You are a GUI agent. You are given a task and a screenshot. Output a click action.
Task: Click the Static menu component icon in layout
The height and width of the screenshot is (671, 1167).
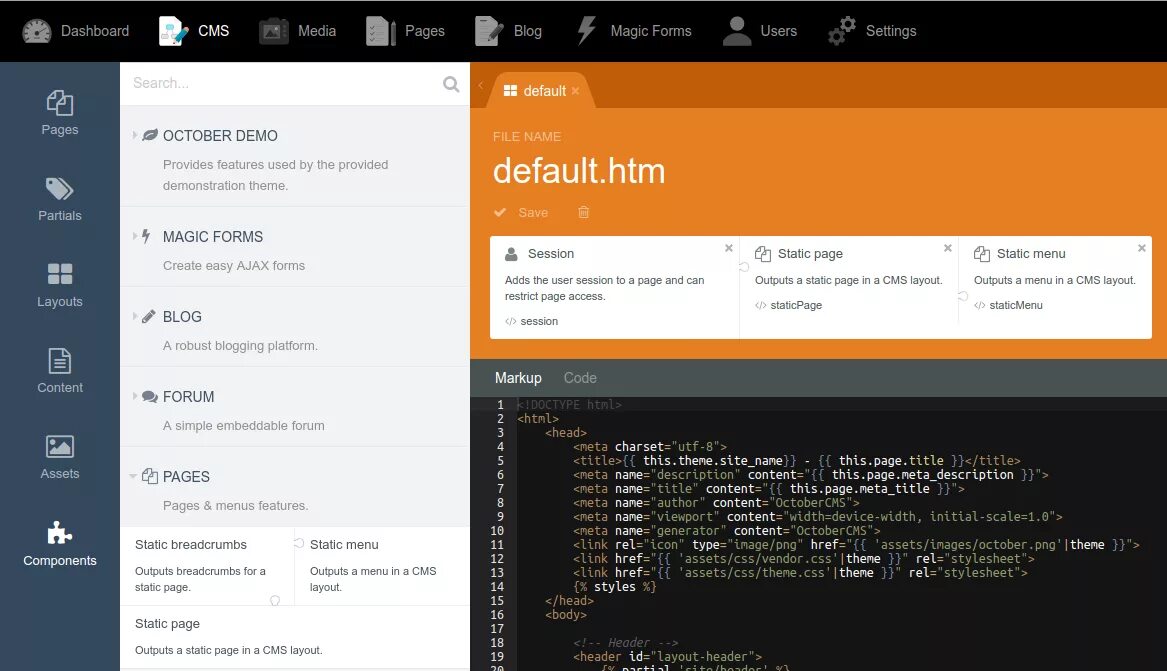coord(982,254)
